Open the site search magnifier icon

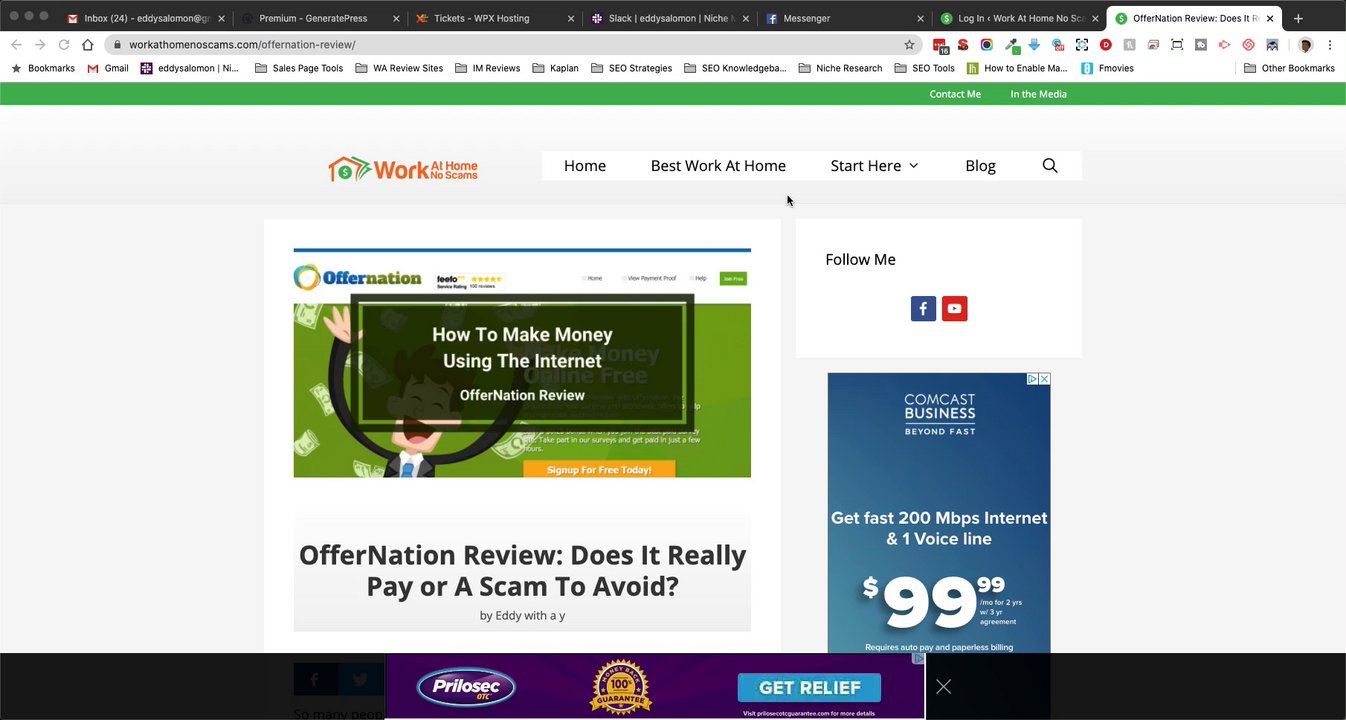click(1050, 166)
